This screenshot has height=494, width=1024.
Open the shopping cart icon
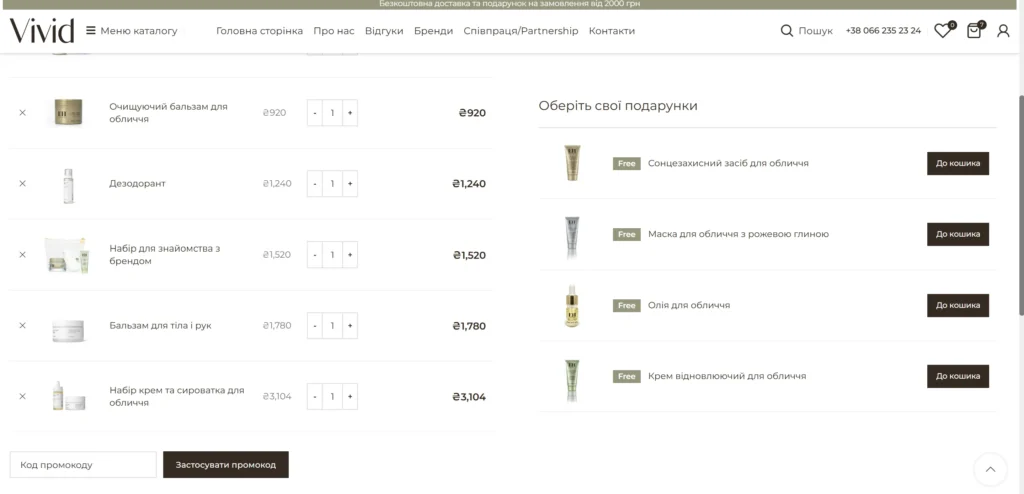coord(976,30)
